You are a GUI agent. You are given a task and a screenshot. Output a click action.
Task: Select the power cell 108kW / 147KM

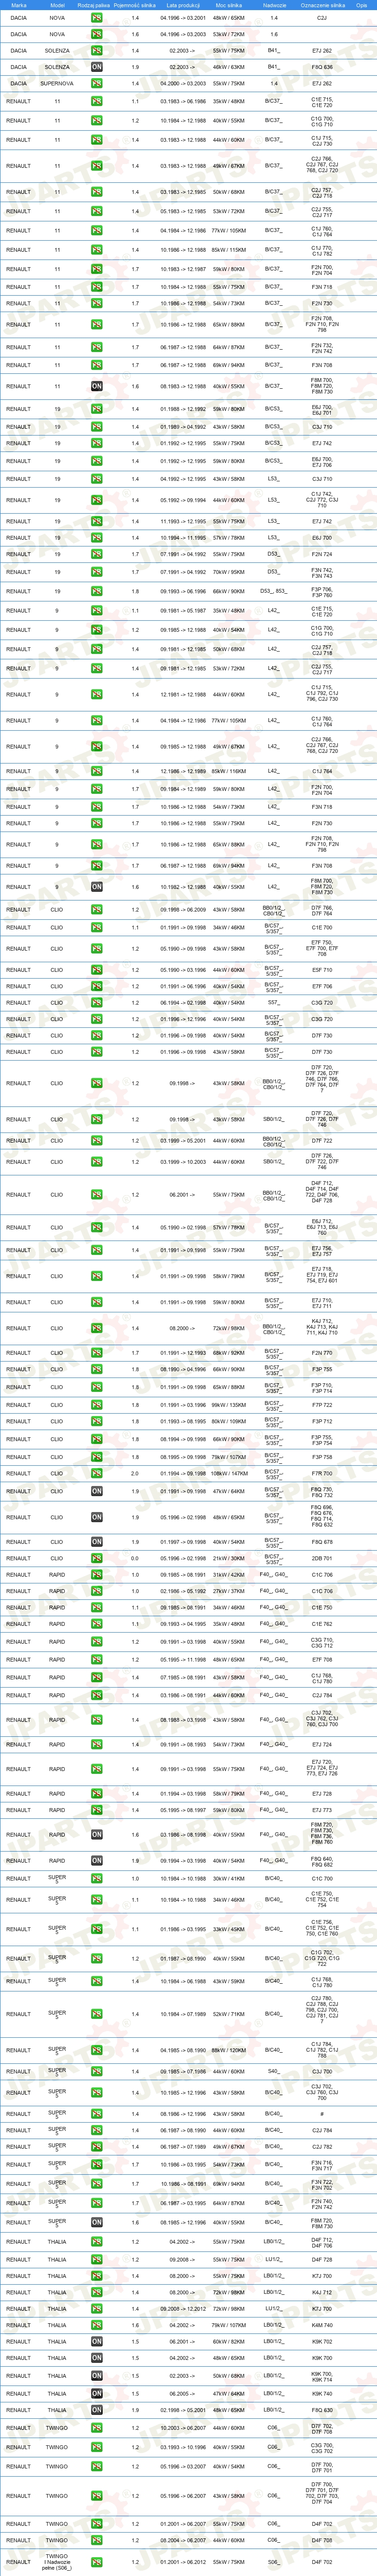pyautogui.click(x=229, y=1473)
